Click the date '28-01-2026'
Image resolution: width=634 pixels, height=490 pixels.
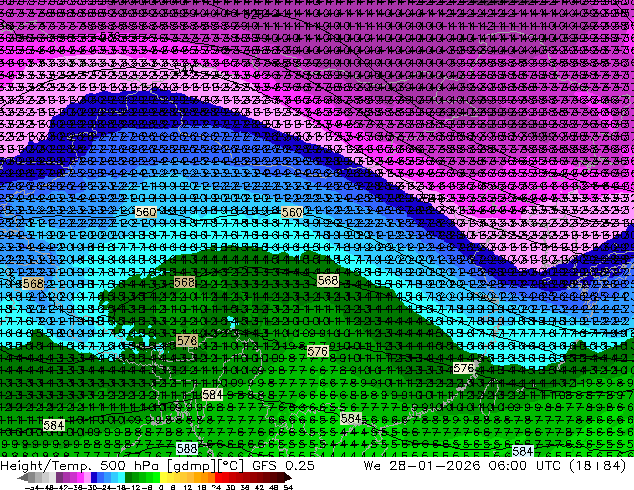435,465
